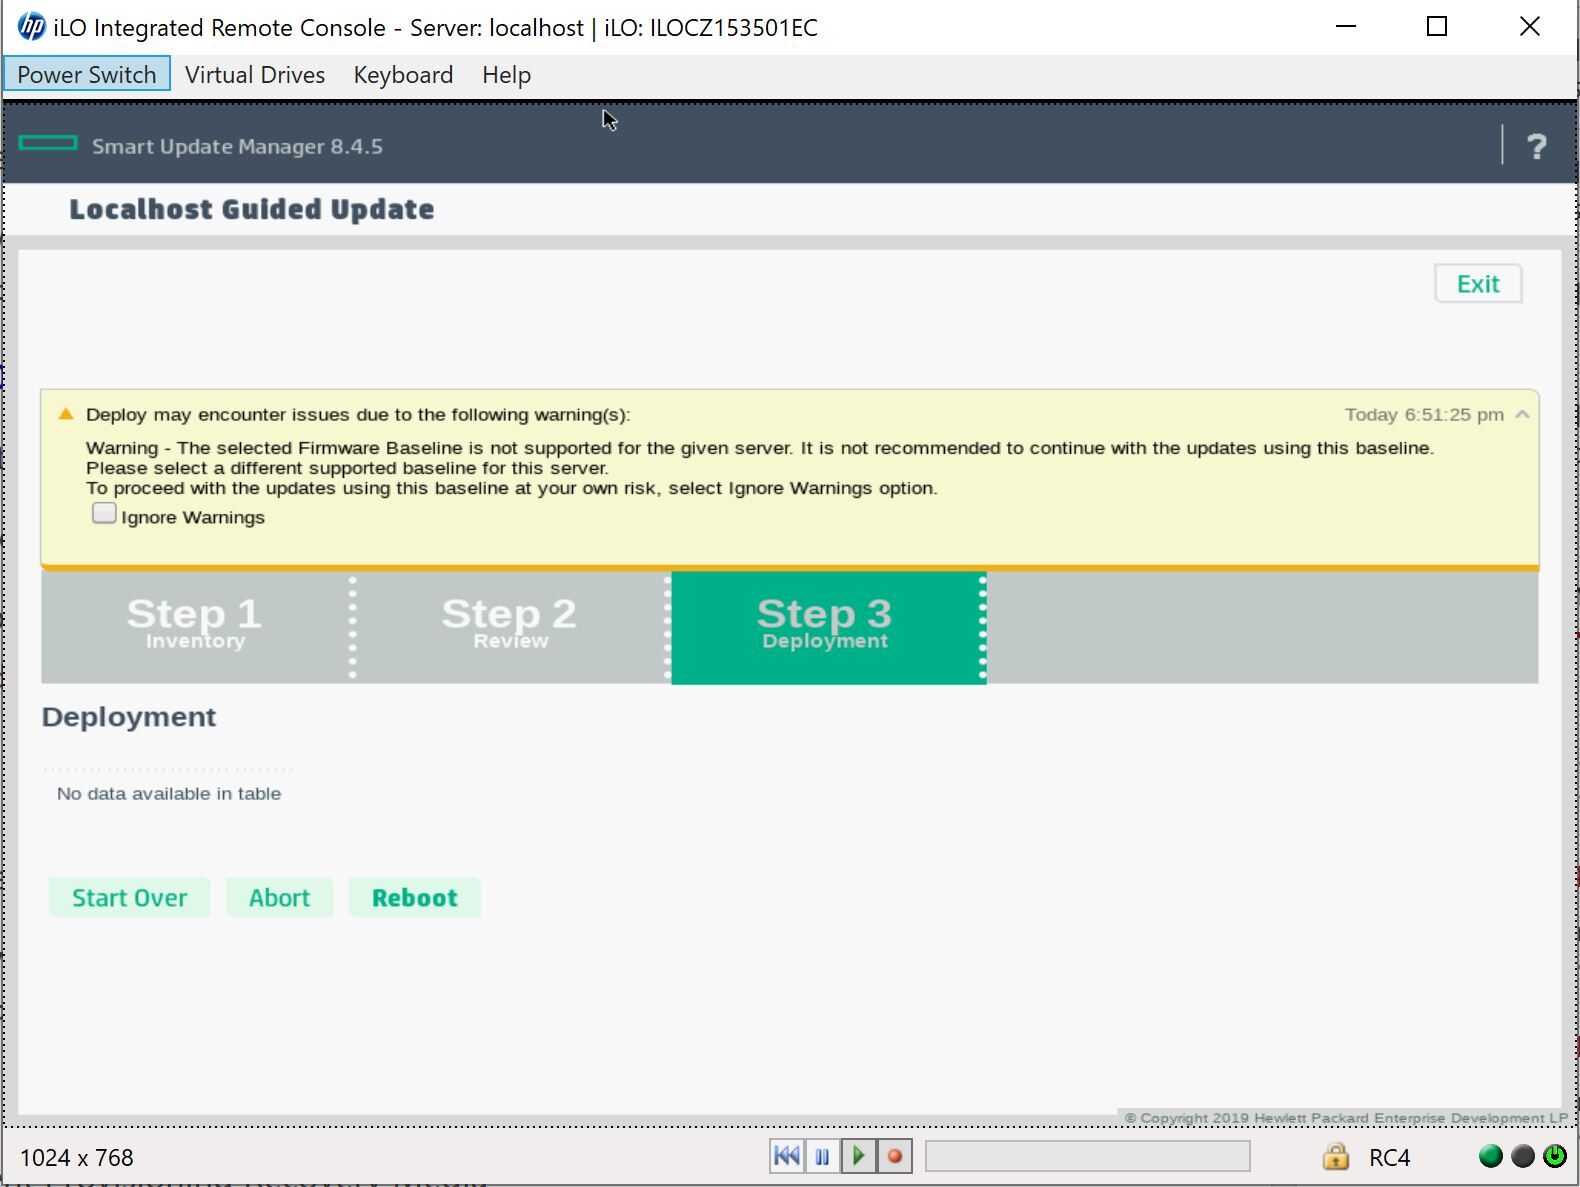Click the skip-to-start playback icon
Image resolution: width=1580 pixels, height=1187 pixels.
pos(787,1157)
